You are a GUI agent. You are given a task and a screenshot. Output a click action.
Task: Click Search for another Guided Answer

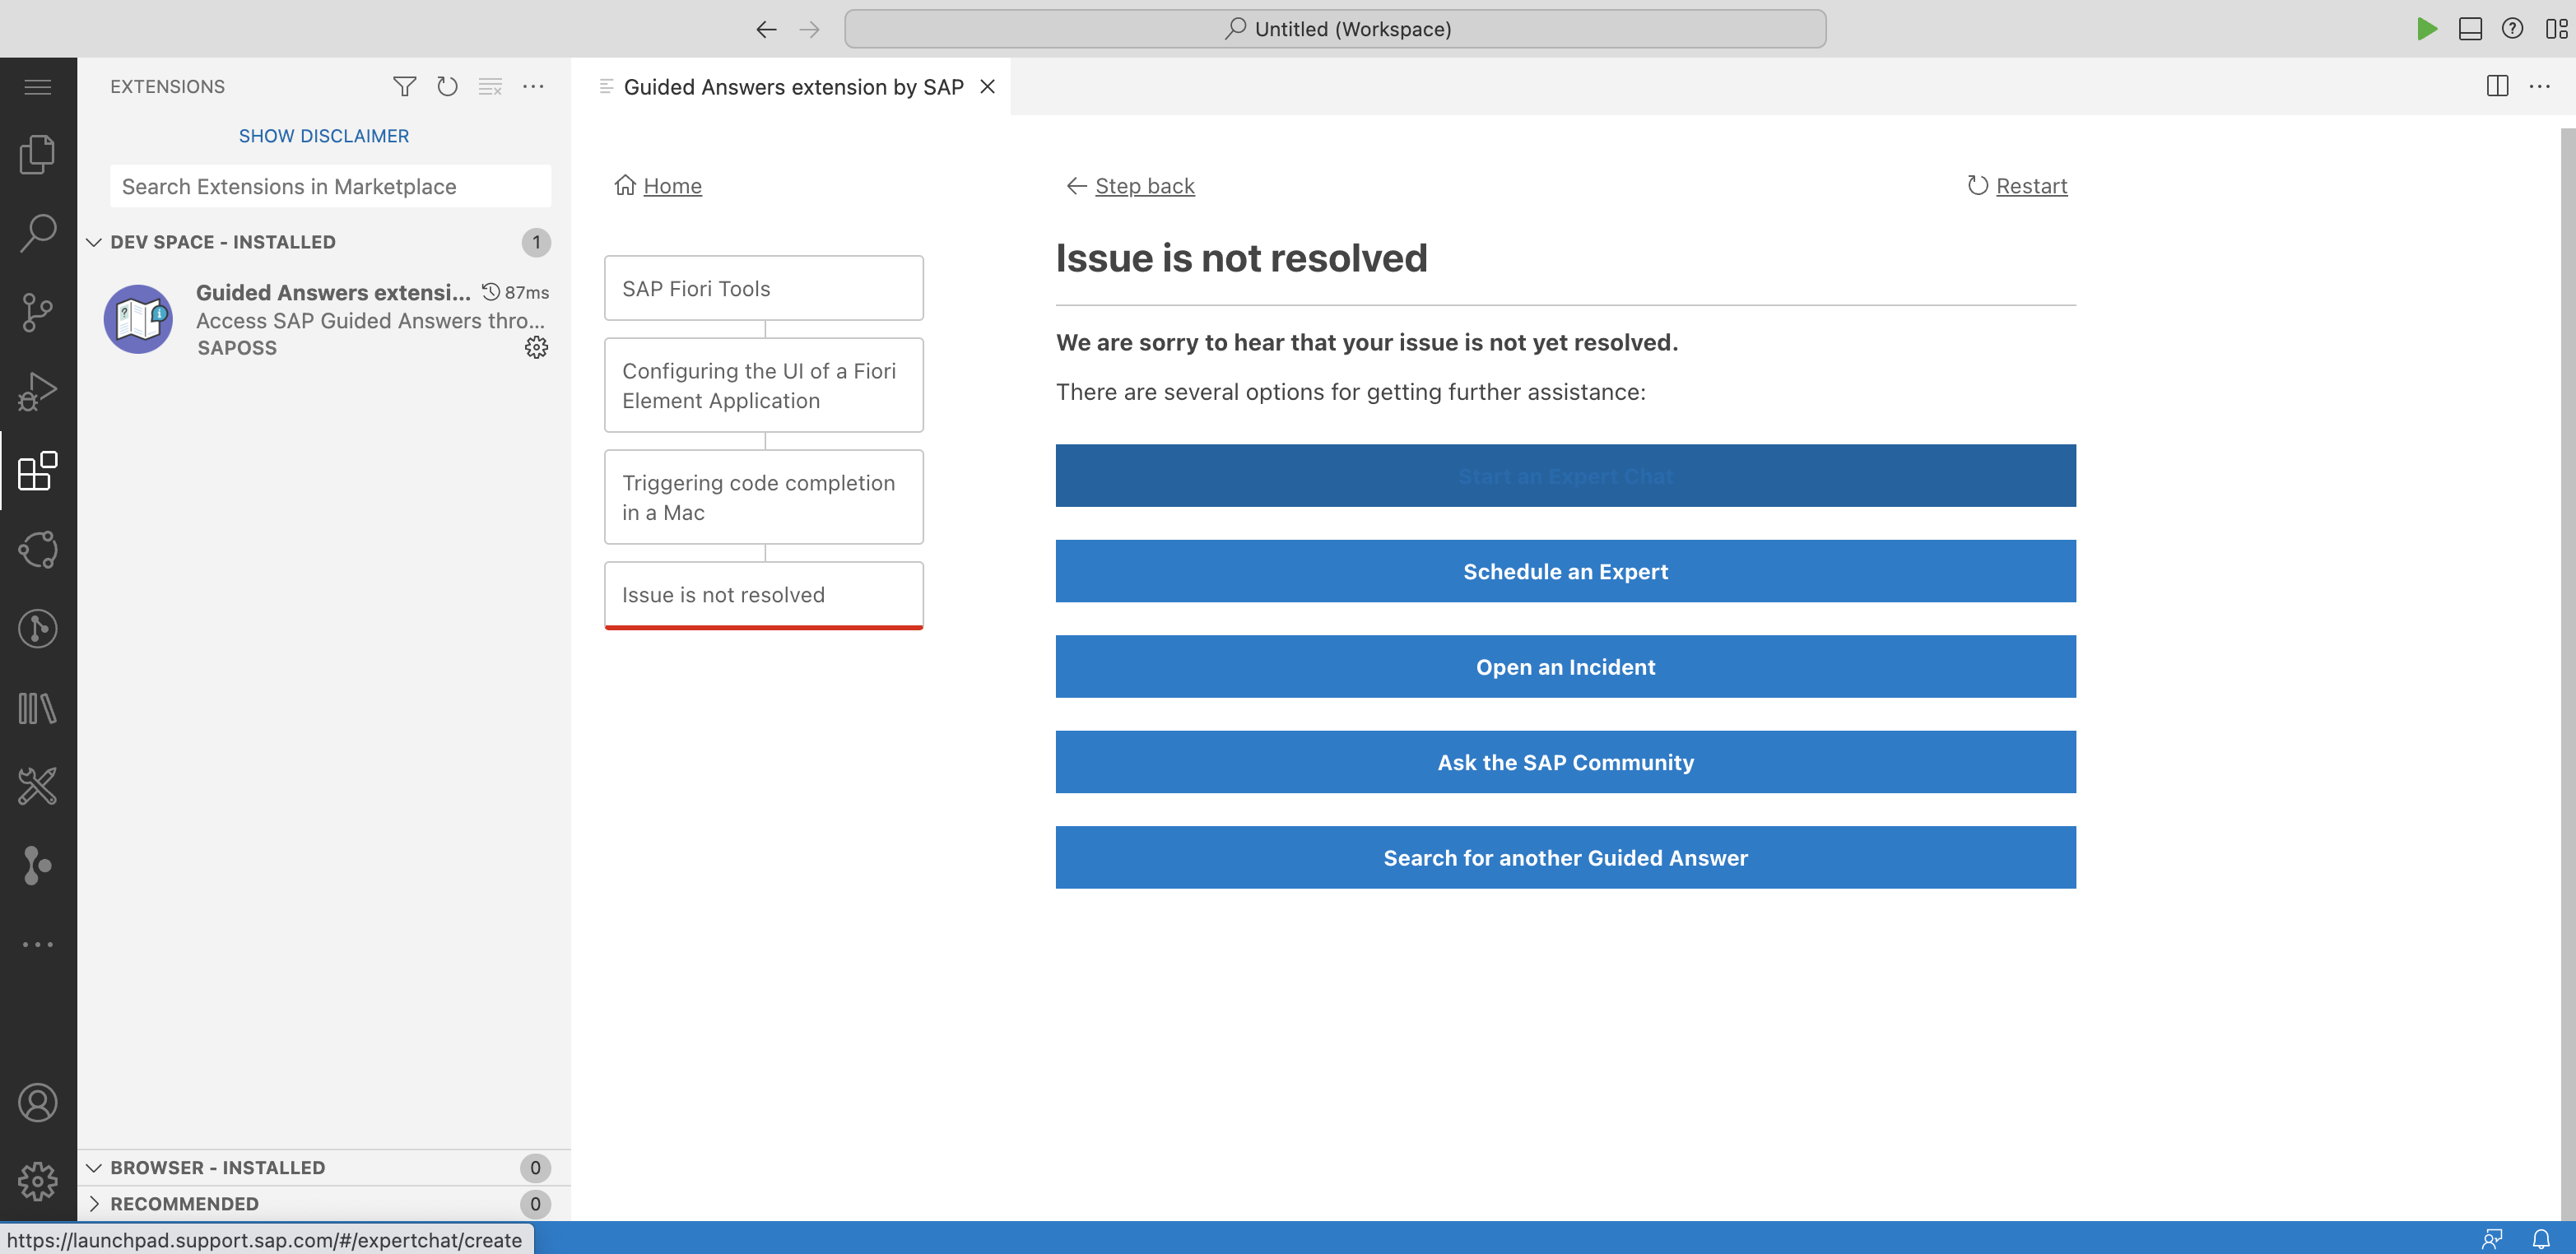(1565, 858)
